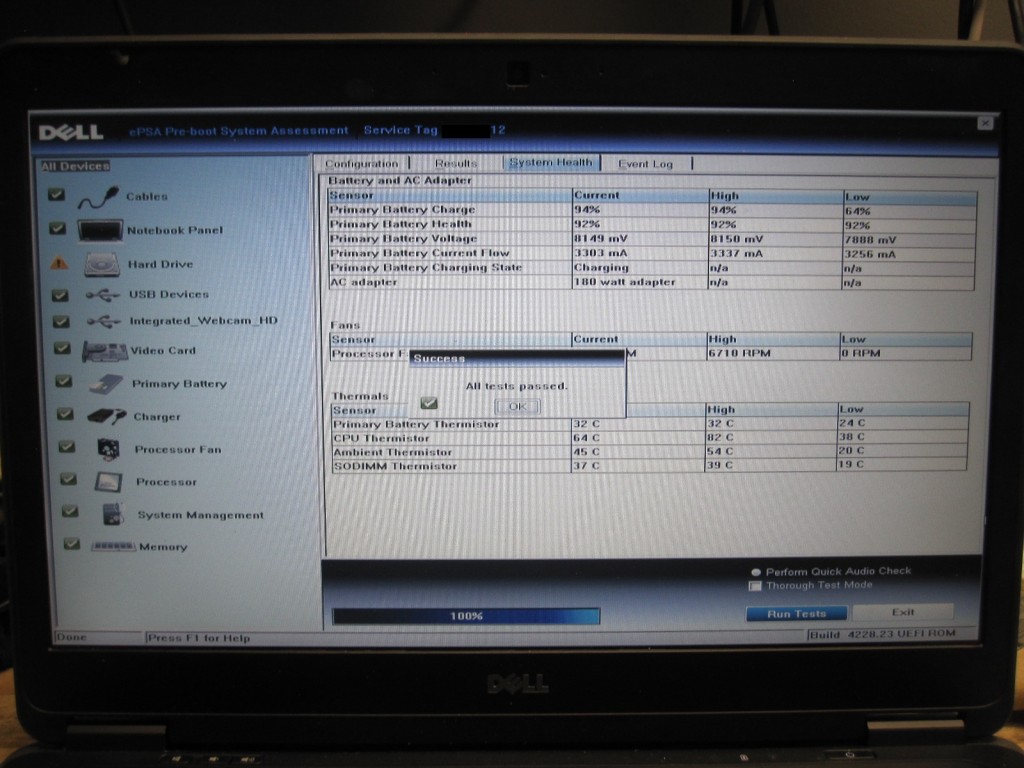The width and height of the screenshot is (1024, 768).
Task: Click the 100% progress bar
Action: pos(466,616)
